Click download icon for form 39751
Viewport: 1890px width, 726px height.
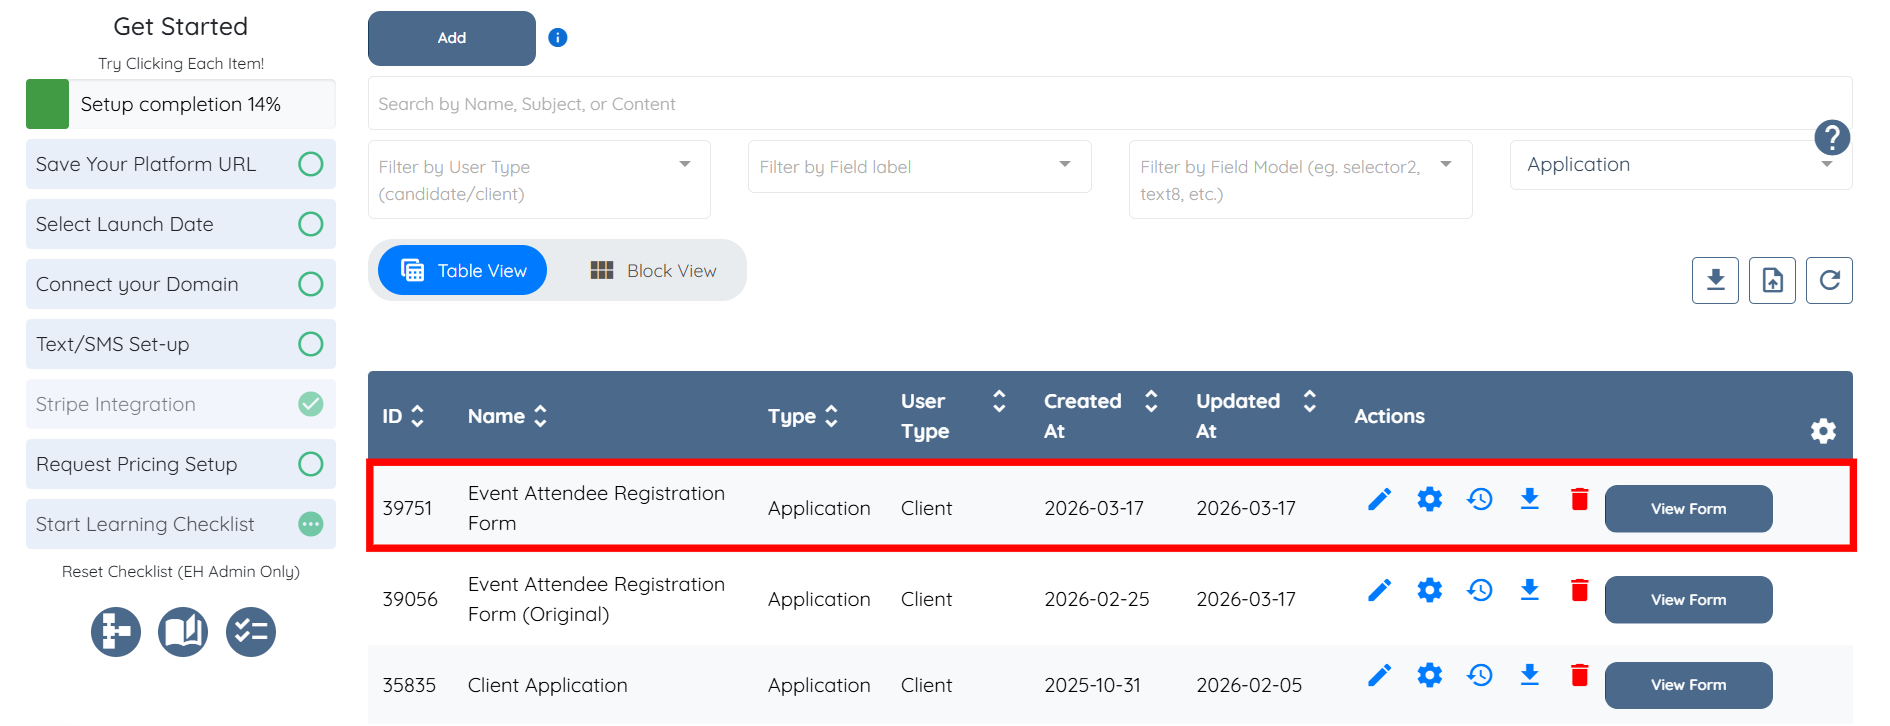point(1529,499)
